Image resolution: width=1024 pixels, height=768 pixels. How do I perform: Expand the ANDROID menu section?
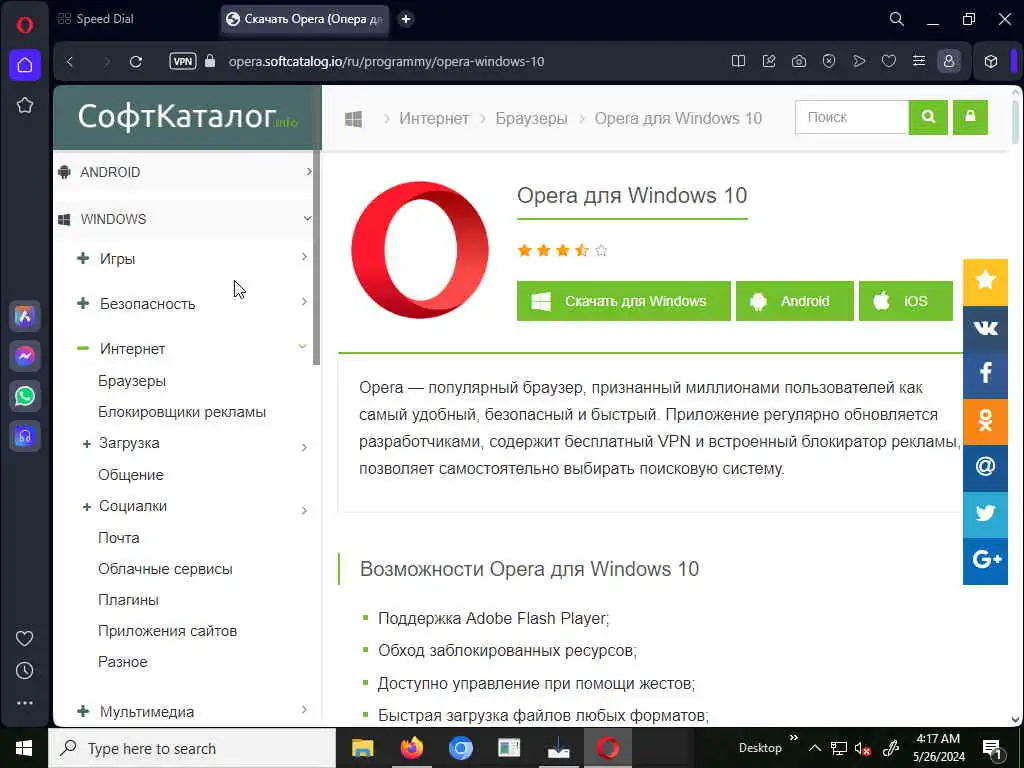click(184, 172)
